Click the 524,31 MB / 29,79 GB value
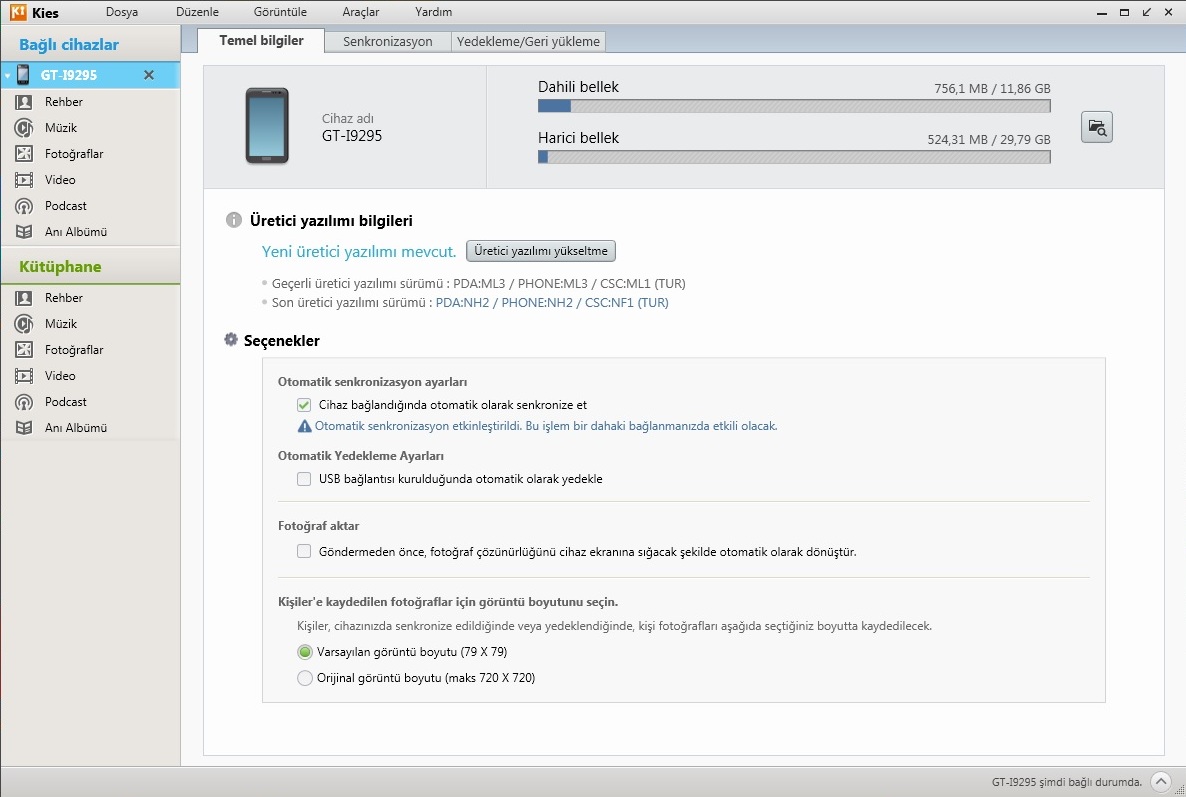The height and width of the screenshot is (797, 1186). [x=989, y=139]
